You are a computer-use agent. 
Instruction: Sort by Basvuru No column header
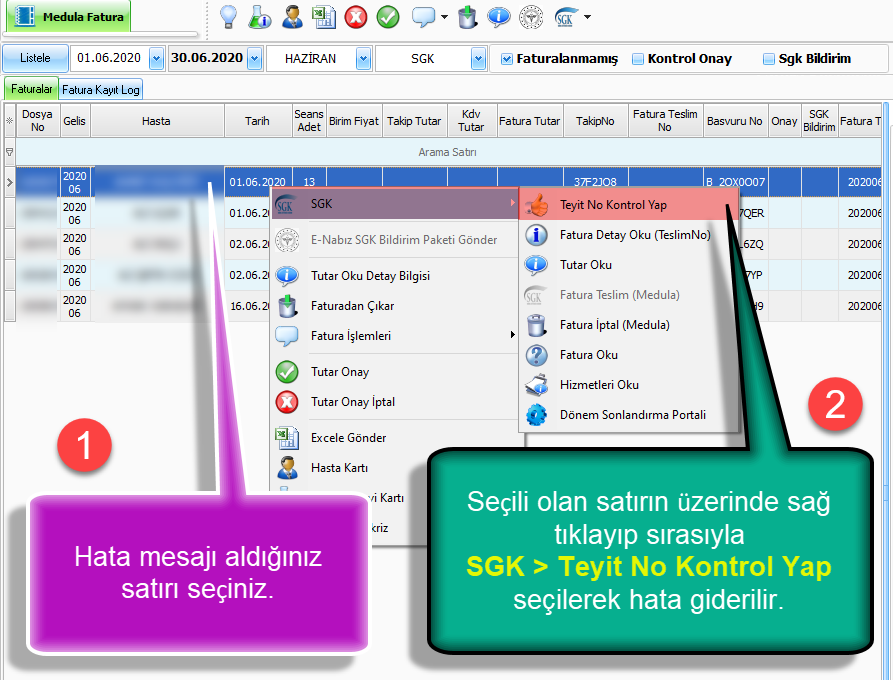point(735,121)
